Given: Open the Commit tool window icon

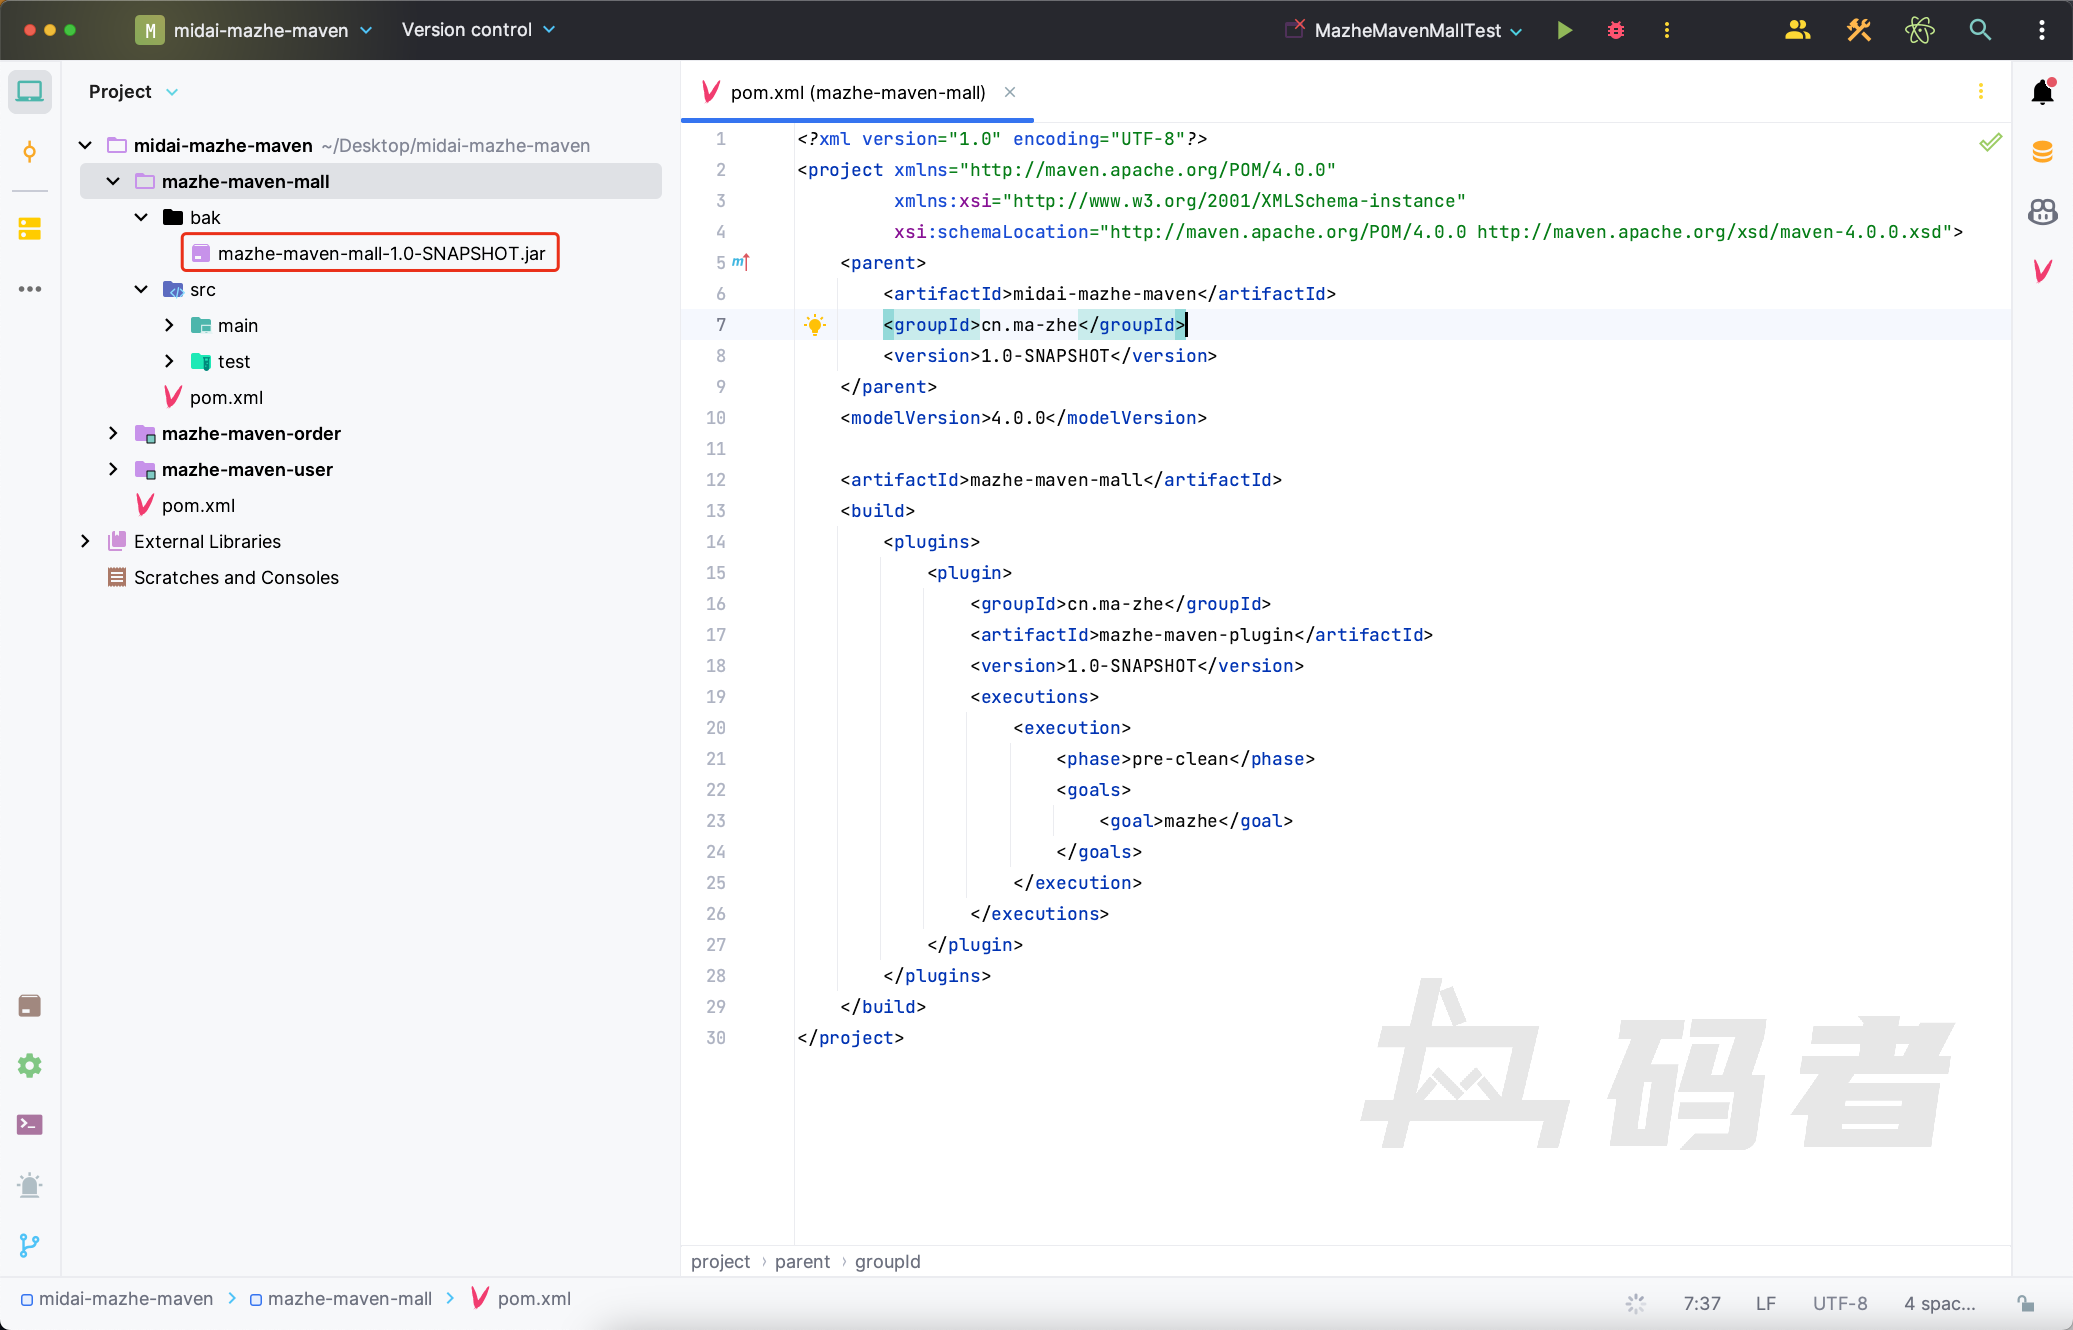Looking at the screenshot, I should coord(30,152).
